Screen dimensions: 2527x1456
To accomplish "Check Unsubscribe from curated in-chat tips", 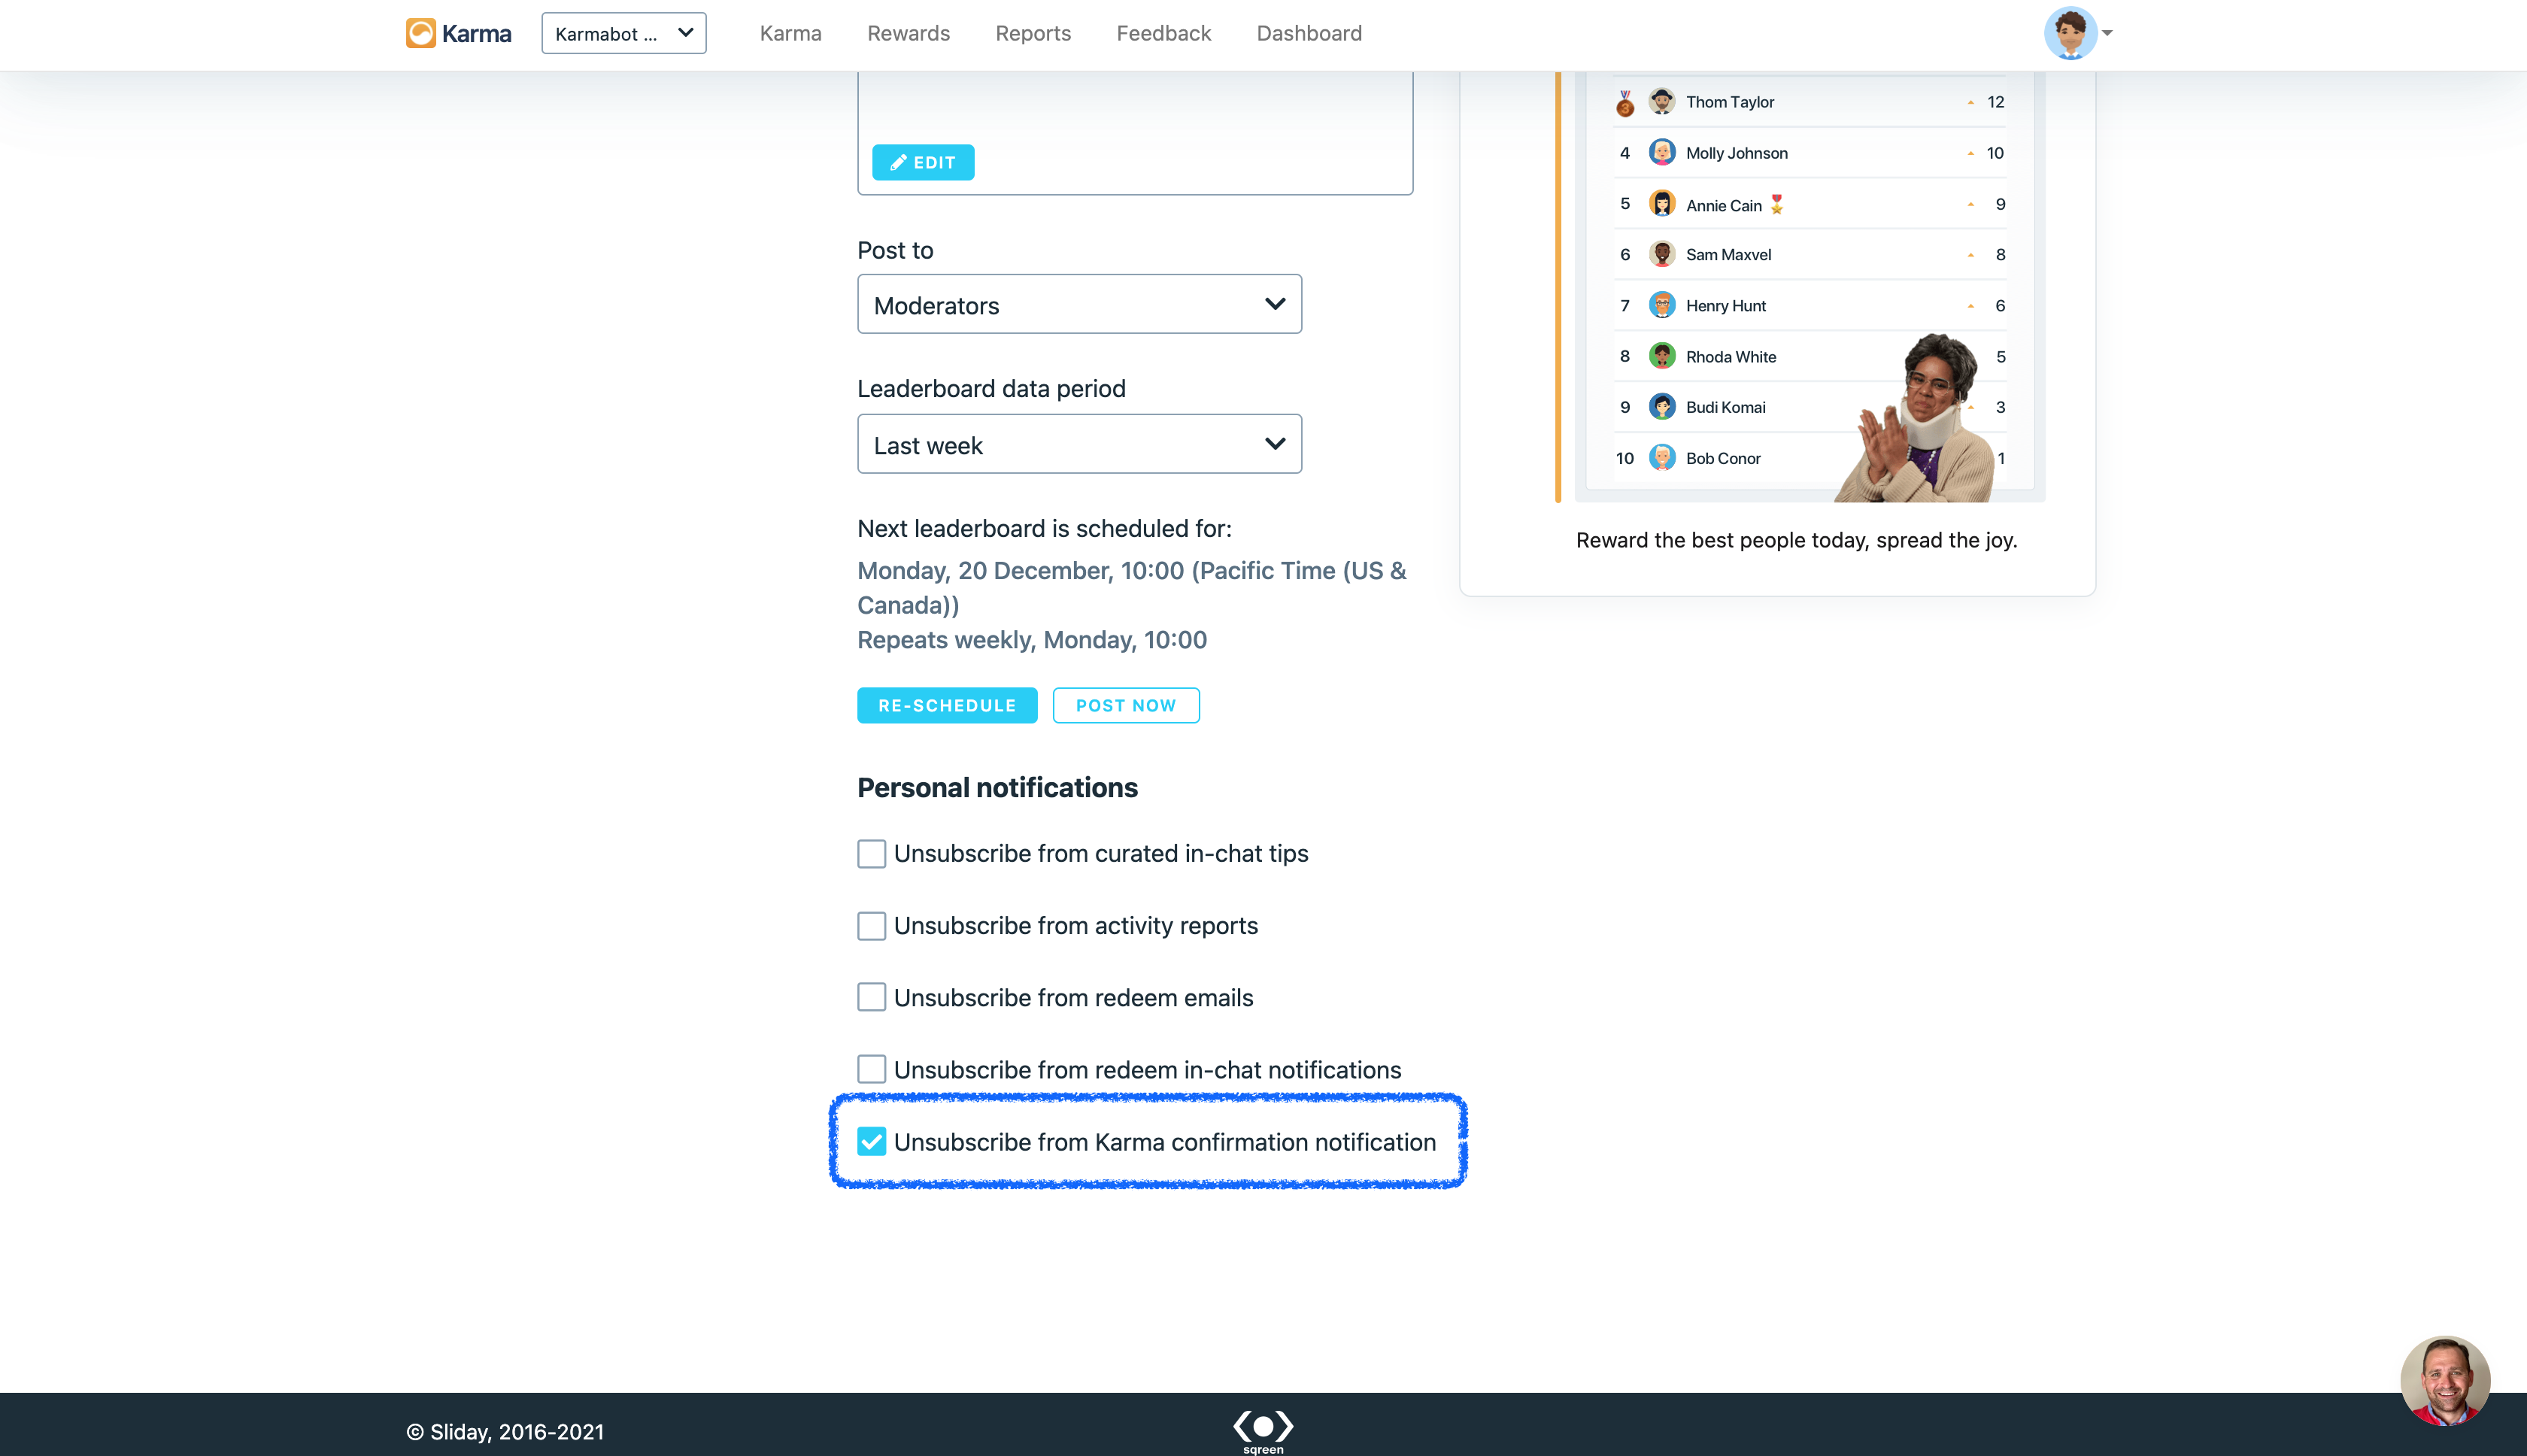I will pyautogui.click(x=871, y=853).
